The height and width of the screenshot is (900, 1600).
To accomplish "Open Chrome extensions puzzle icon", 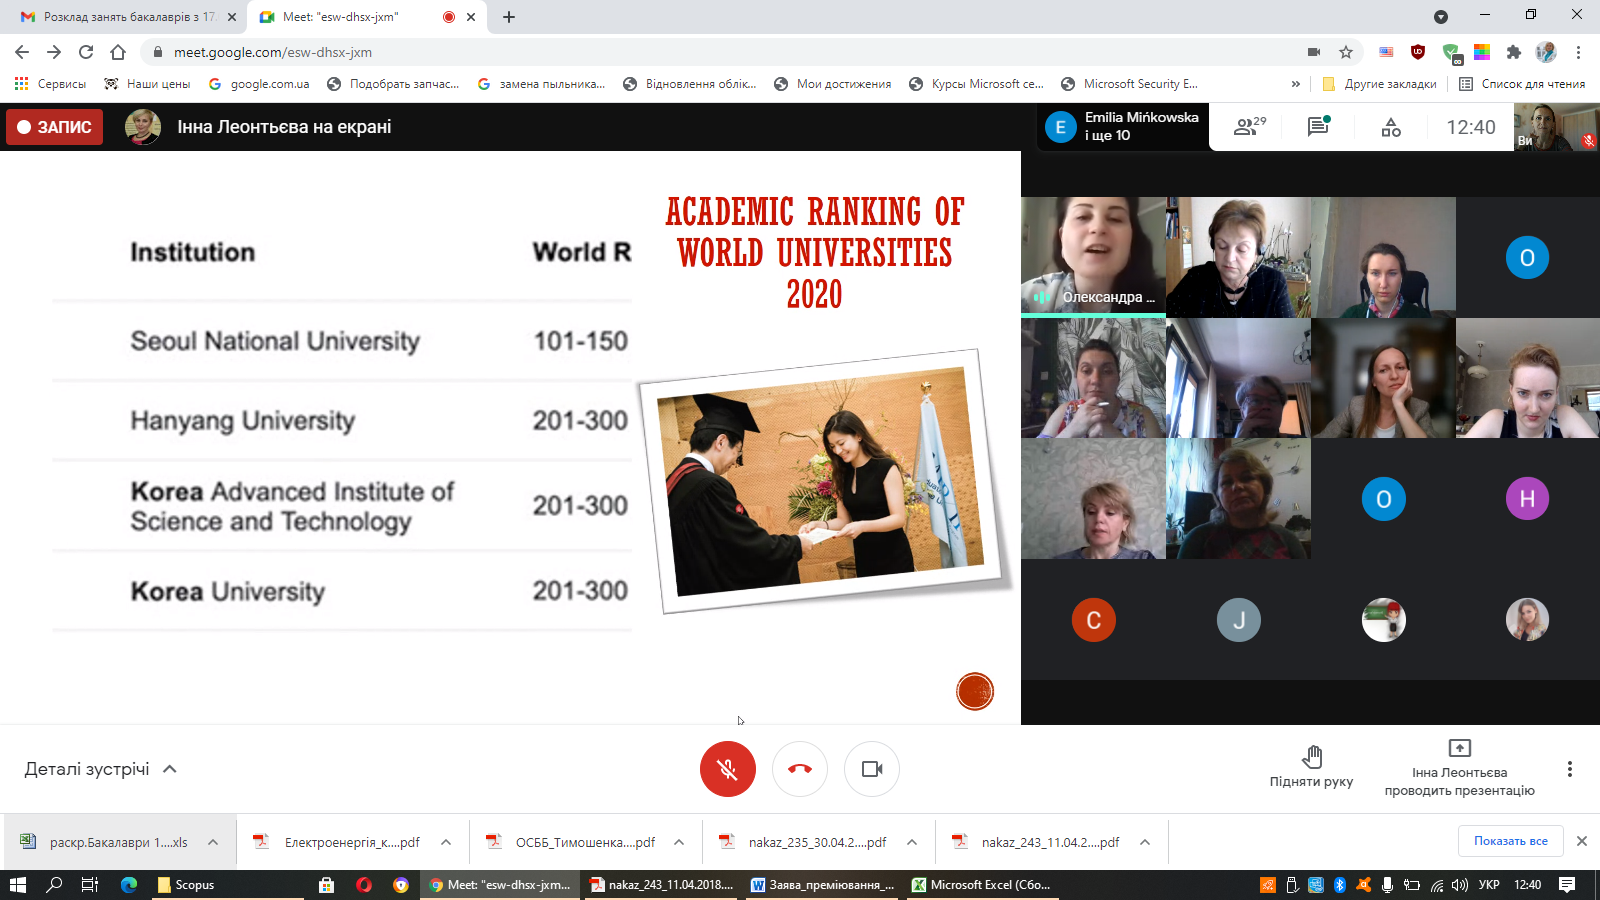I will pos(1513,52).
